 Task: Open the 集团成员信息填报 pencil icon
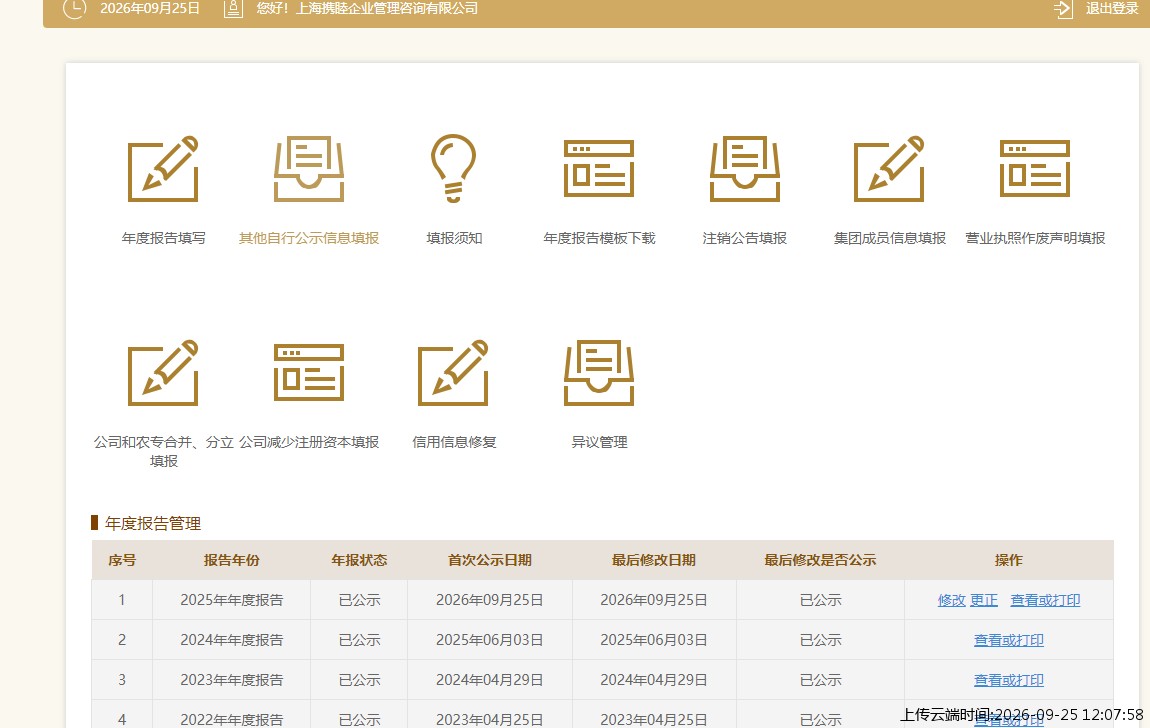pos(890,169)
